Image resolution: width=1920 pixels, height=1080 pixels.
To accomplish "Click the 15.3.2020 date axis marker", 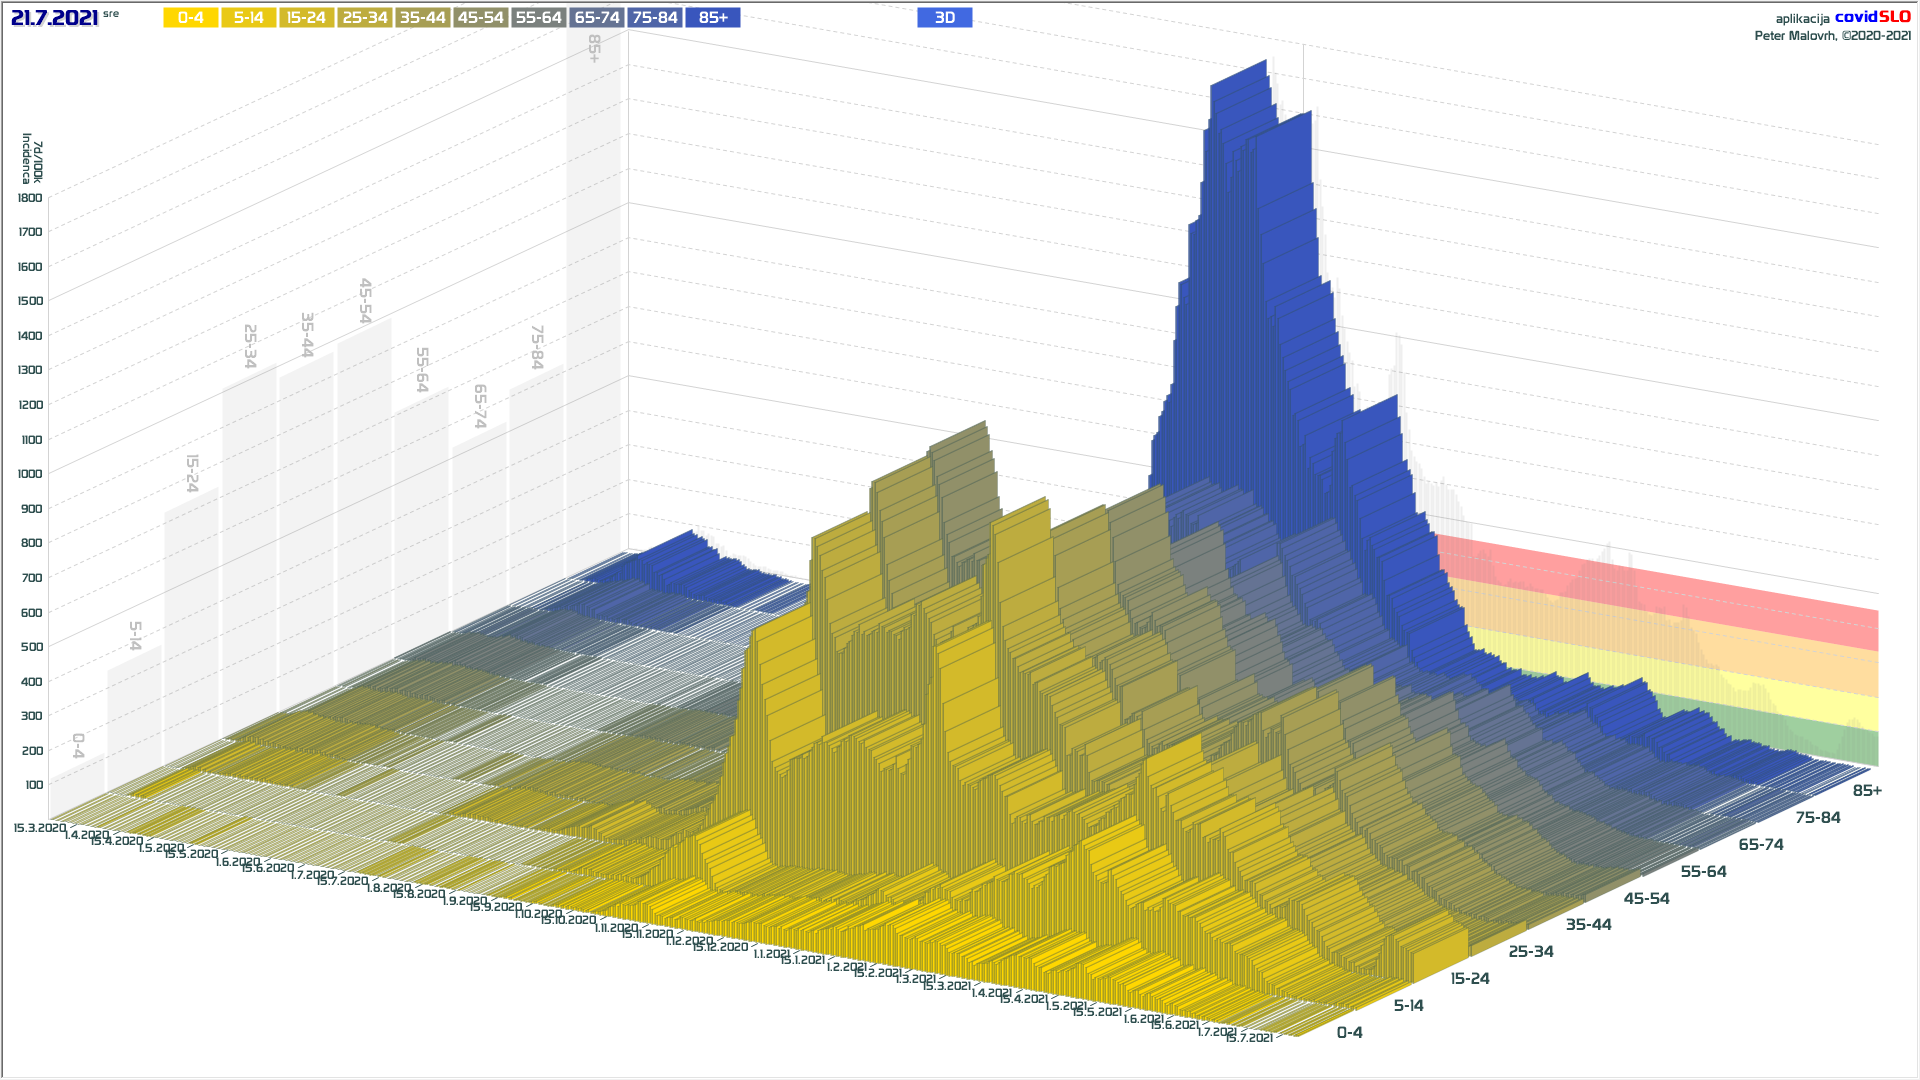I will click(40, 828).
